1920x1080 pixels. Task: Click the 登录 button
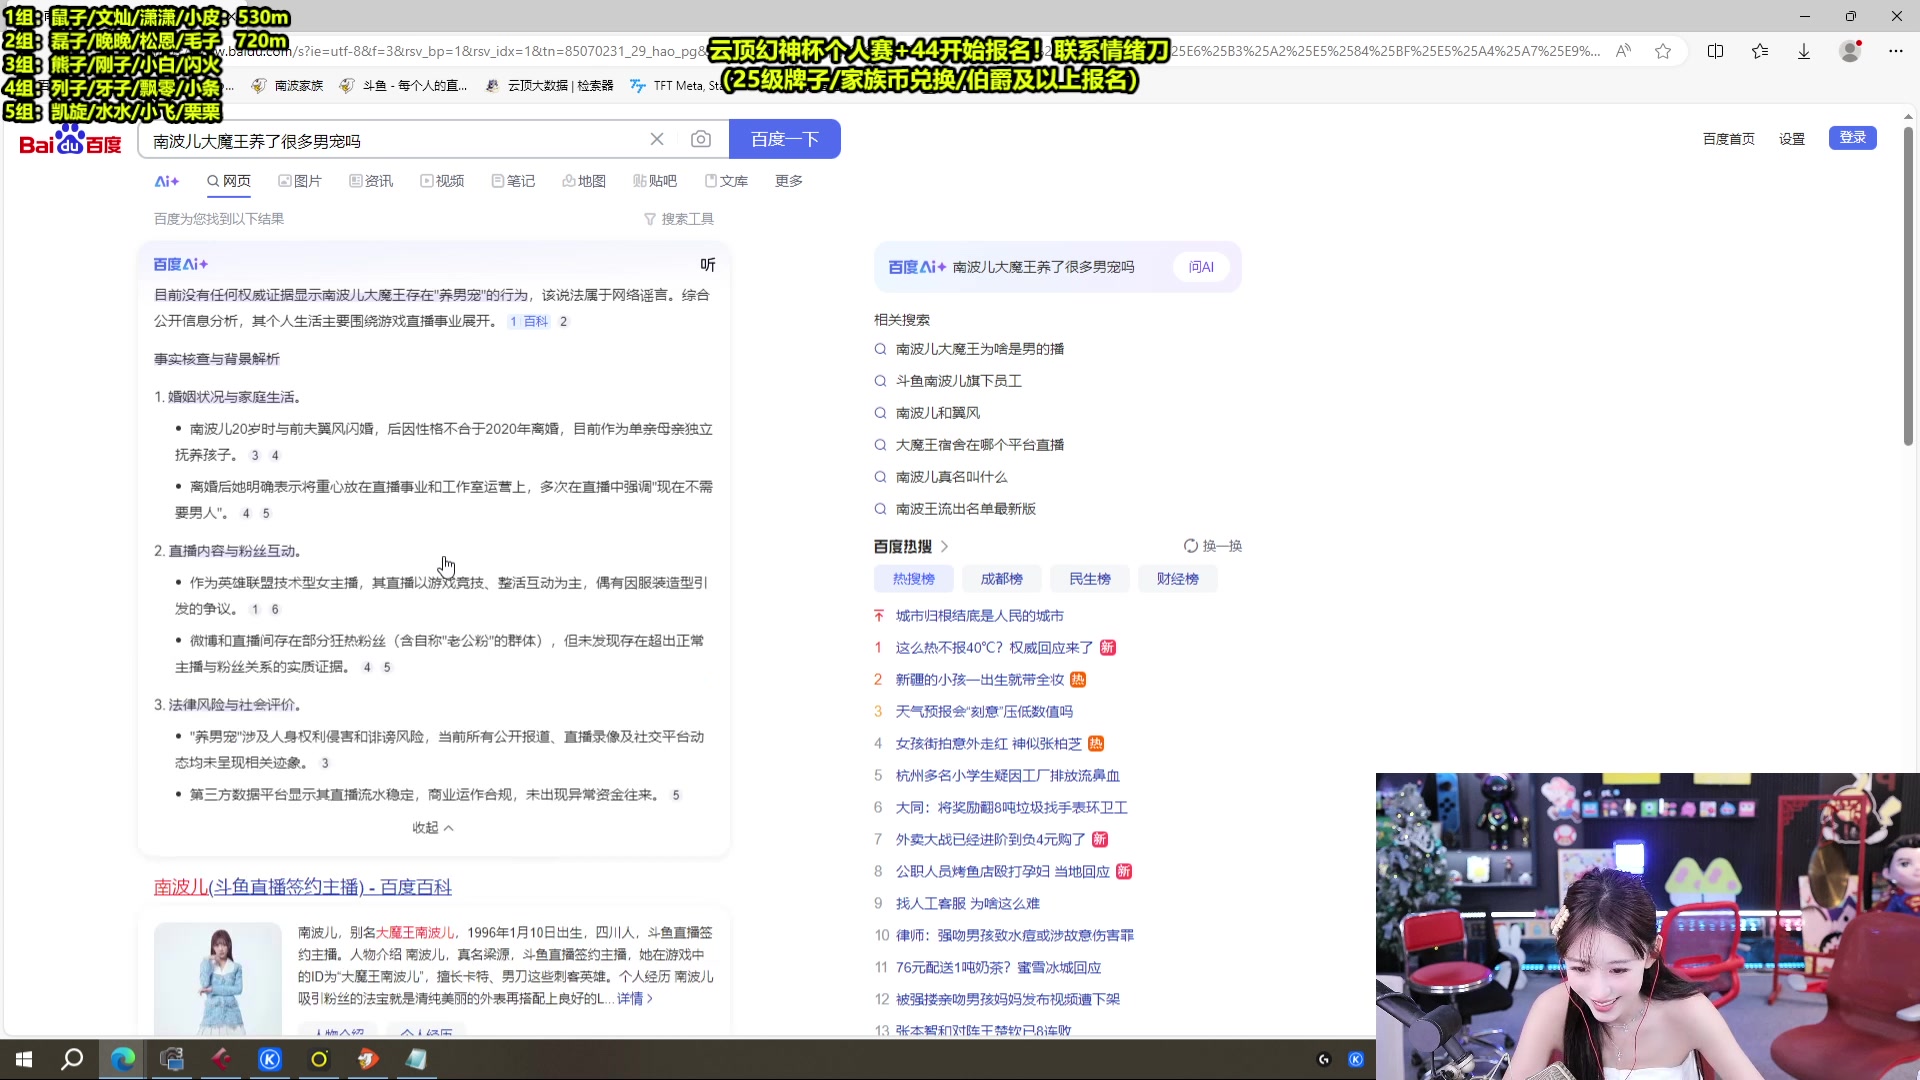(1853, 138)
